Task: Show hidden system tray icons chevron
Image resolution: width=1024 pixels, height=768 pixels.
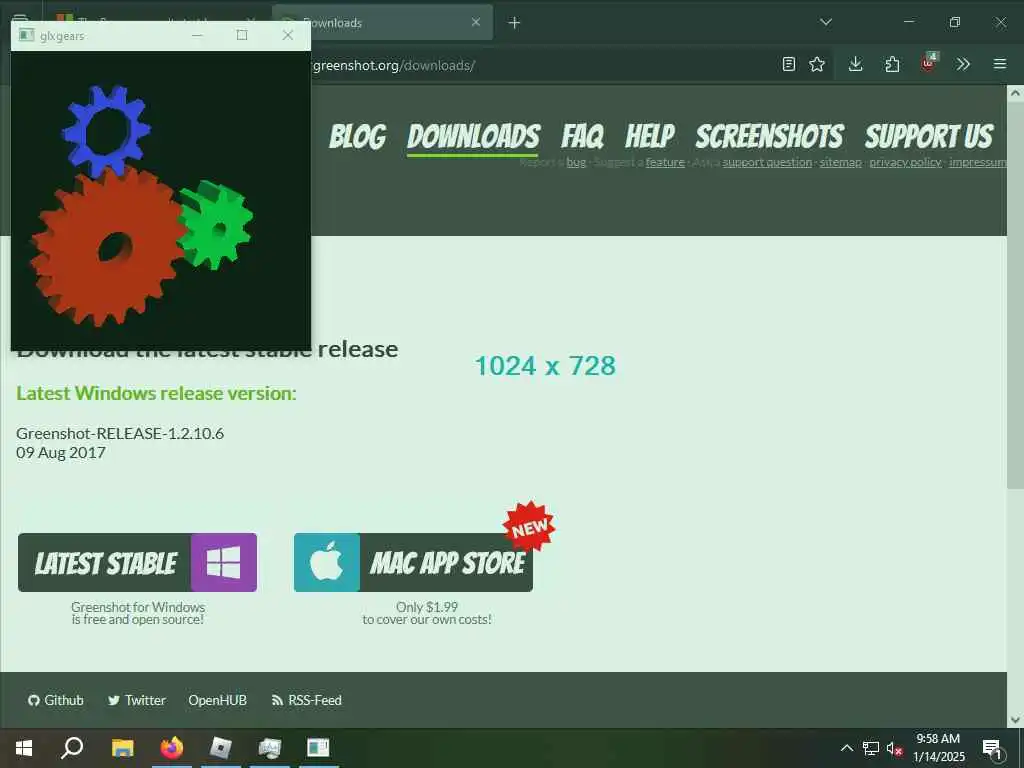Action: coord(846,748)
